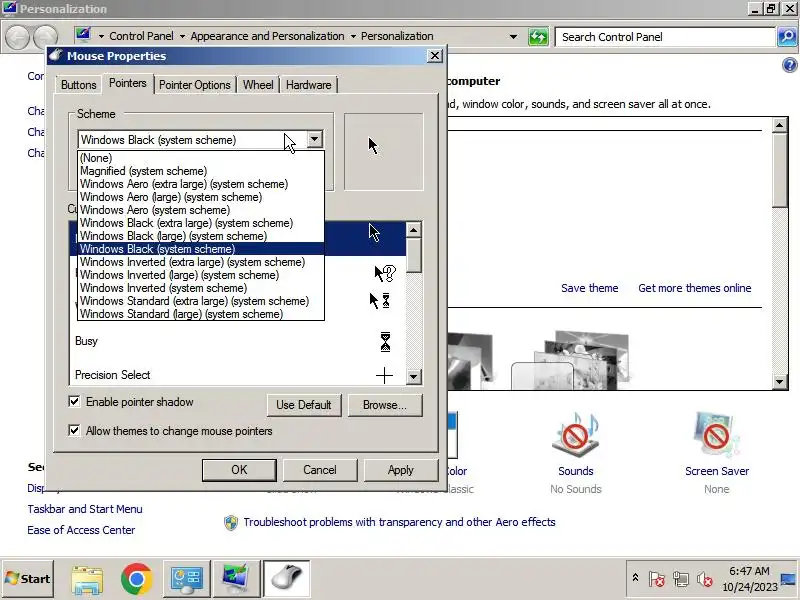Open address bar history dropdown
The image size is (800, 600).
click(x=513, y=37)
